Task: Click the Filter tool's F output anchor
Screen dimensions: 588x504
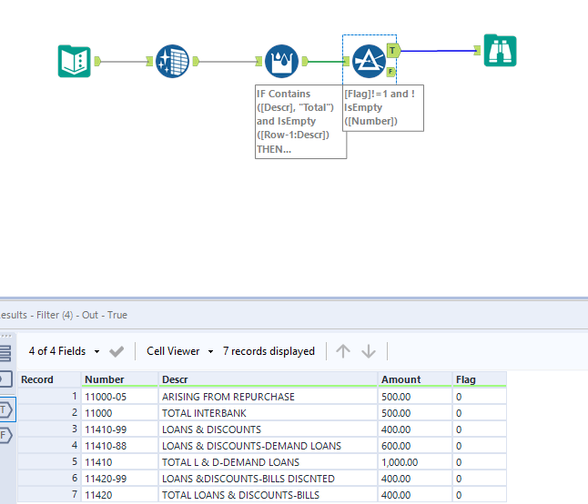Action: click(x=391, y=71)
